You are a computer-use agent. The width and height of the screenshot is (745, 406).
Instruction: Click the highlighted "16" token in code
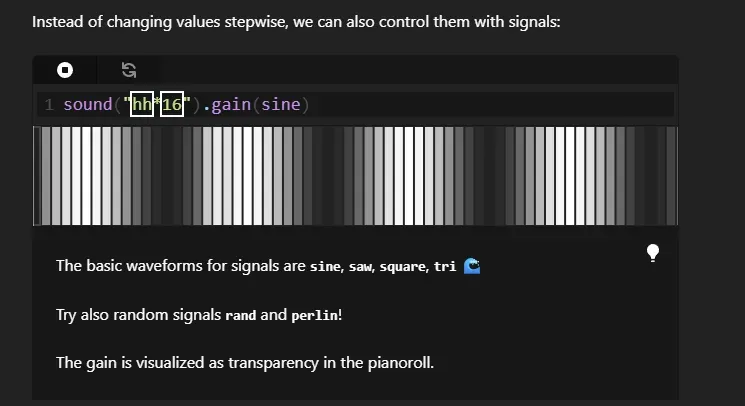tap(172, 104)
